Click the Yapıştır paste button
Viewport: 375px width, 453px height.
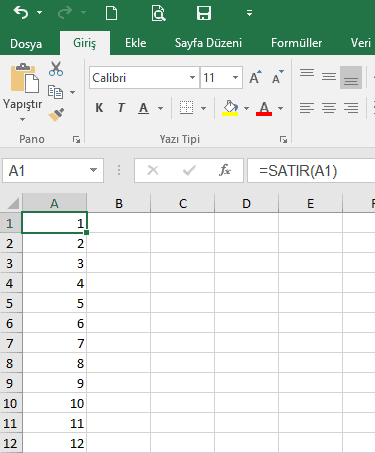23,92
